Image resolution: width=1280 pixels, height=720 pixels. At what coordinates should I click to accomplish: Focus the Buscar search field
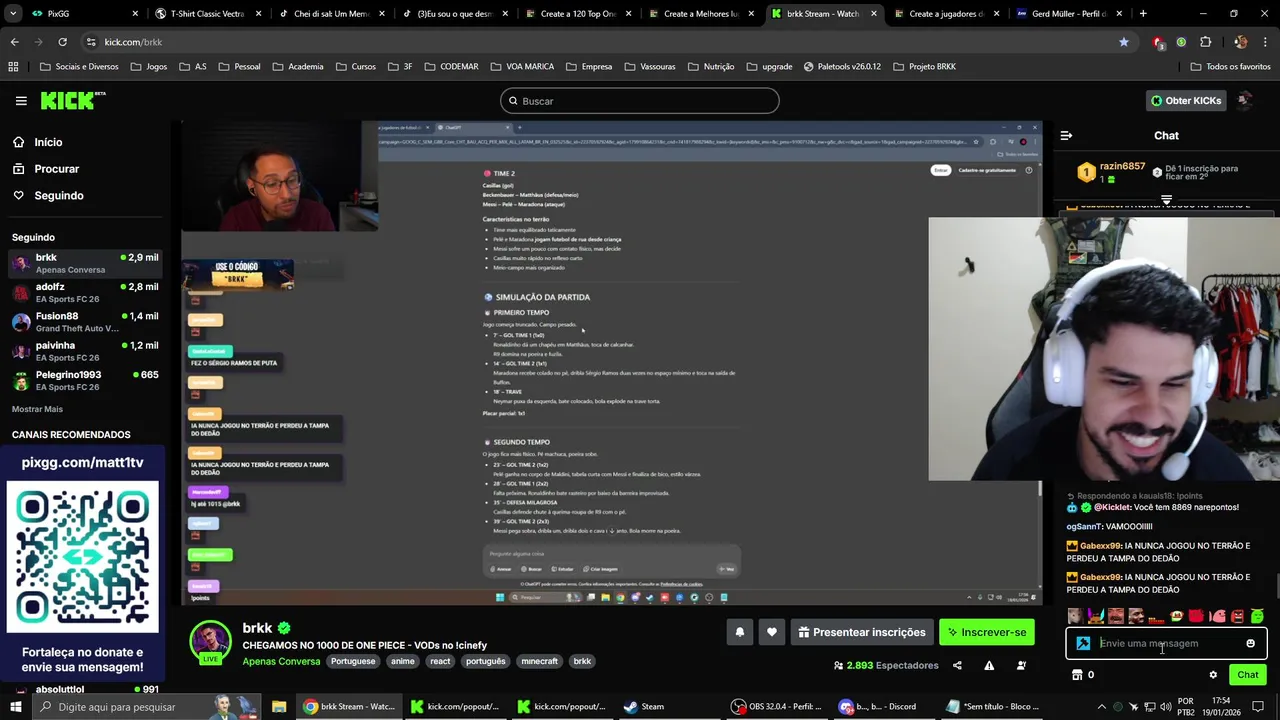[x=640, y=101]
